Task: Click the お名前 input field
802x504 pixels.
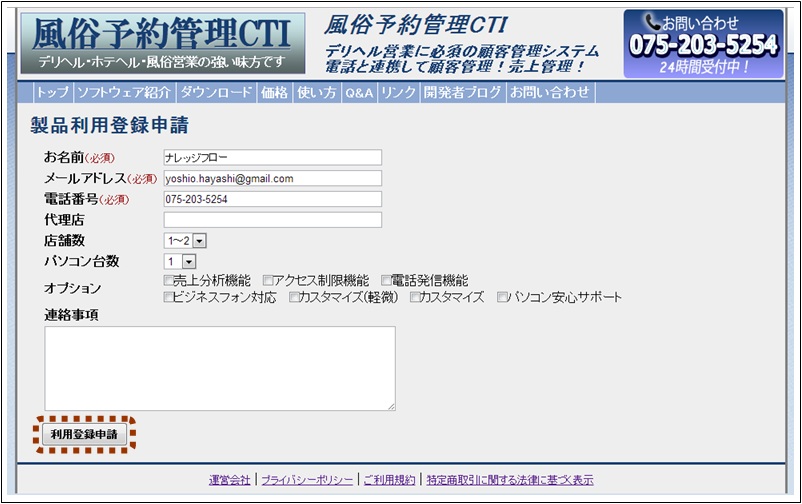Action: click(272, 157)
